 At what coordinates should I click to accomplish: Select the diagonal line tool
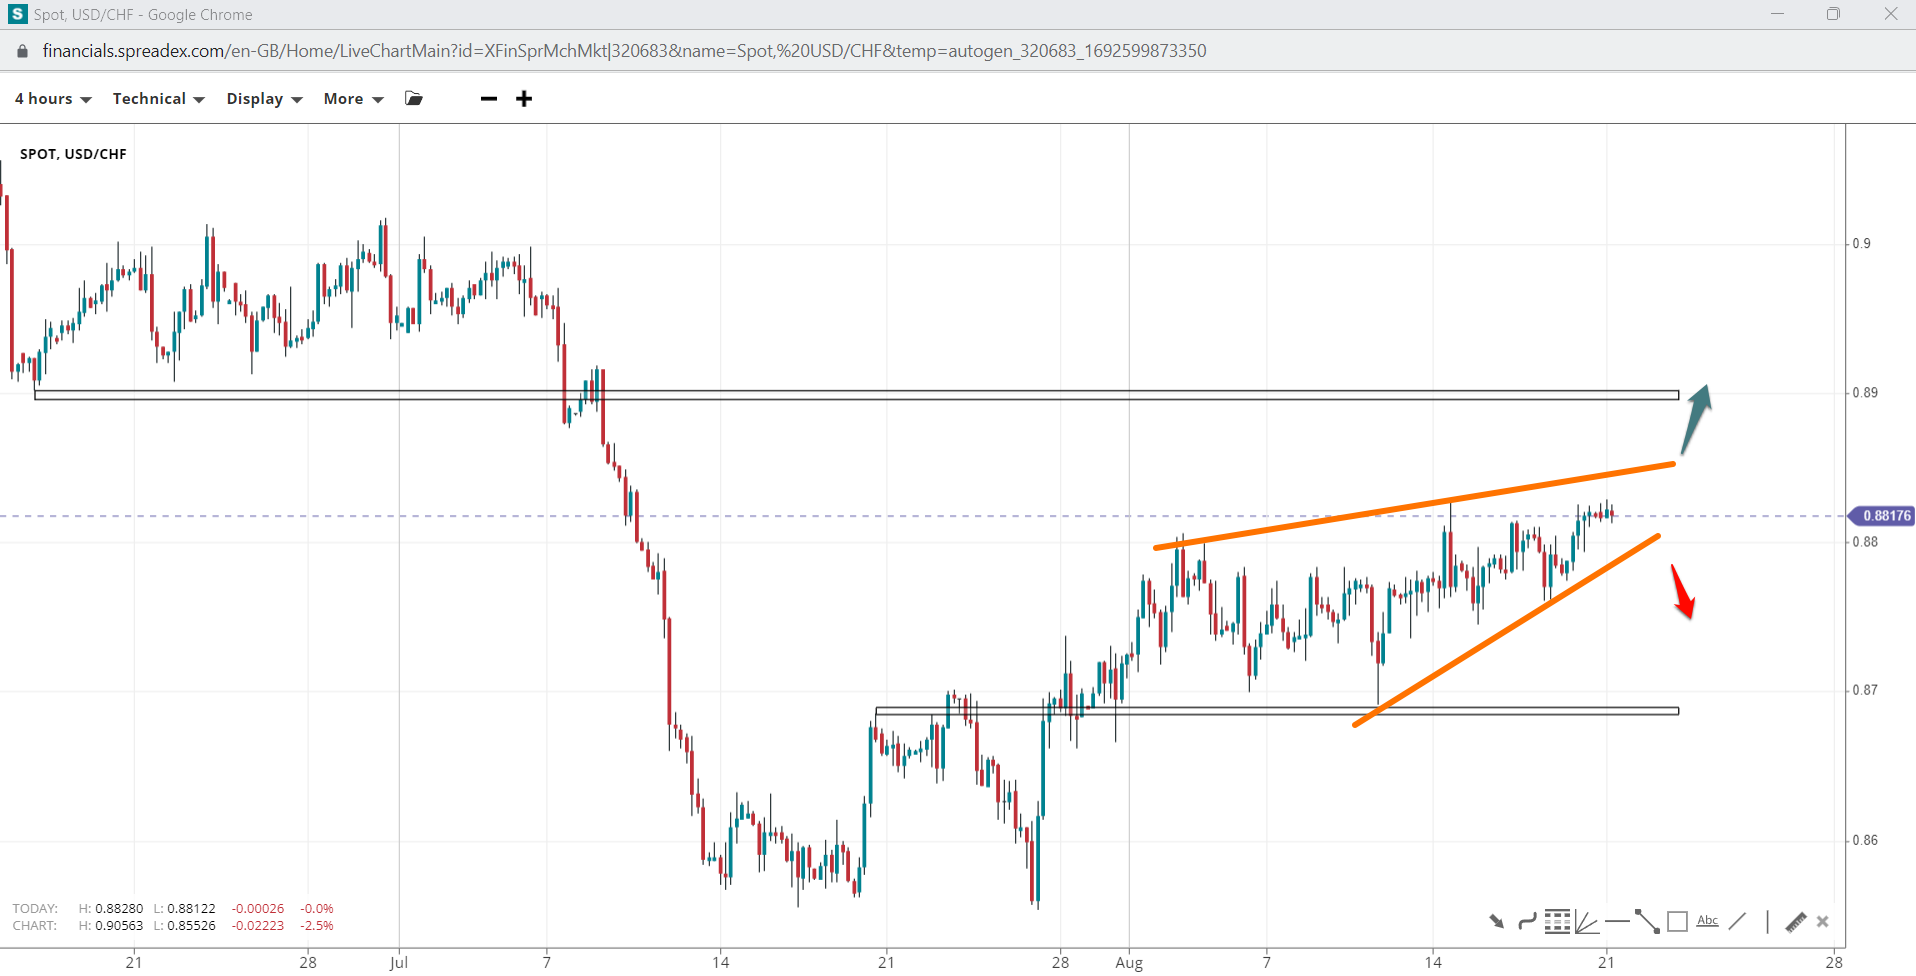1737,921
